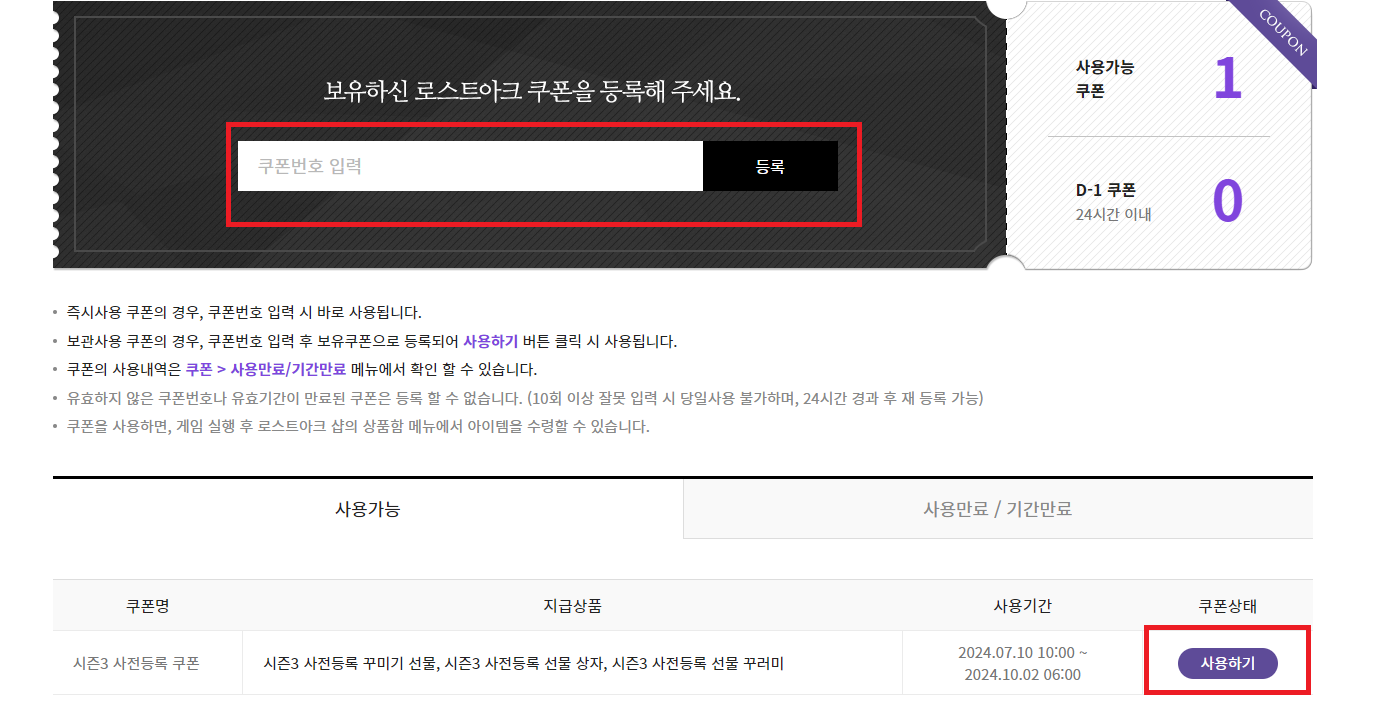Switch to the 사용가능 tab
Image resolution: width=1397 pixels, height=718 pixels.
point(368,509)
